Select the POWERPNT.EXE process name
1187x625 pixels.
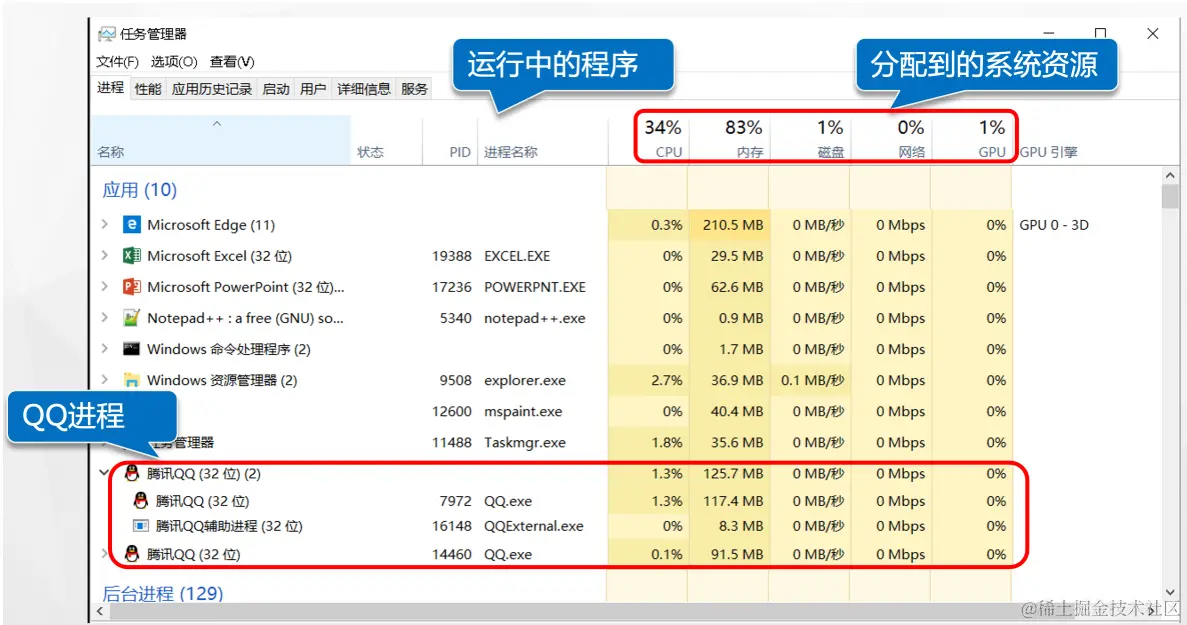534,287
